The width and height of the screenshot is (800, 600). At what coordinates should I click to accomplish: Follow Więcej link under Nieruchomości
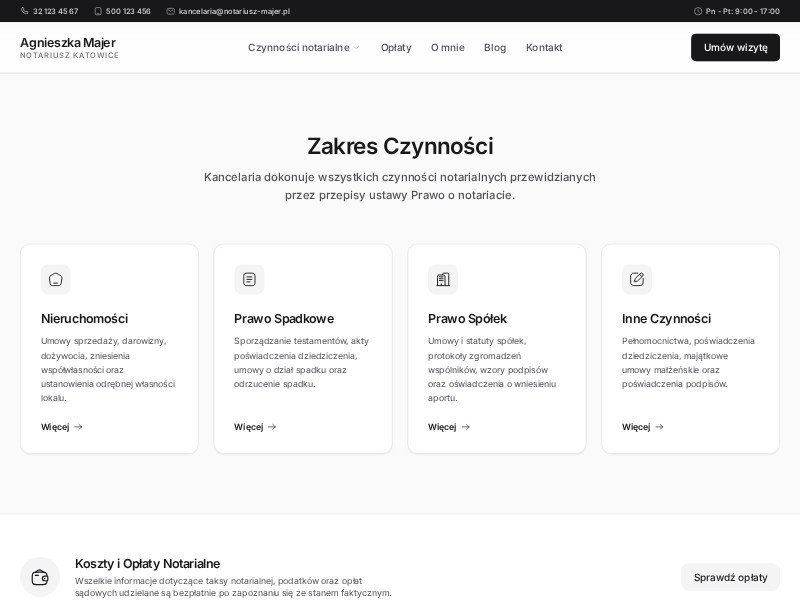[61, 427]
